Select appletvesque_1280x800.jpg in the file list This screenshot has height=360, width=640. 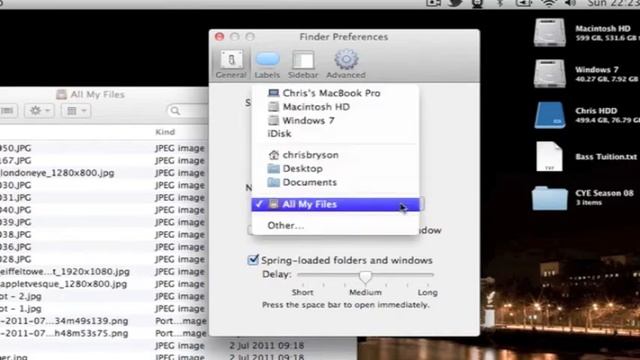tap(63, 284)
